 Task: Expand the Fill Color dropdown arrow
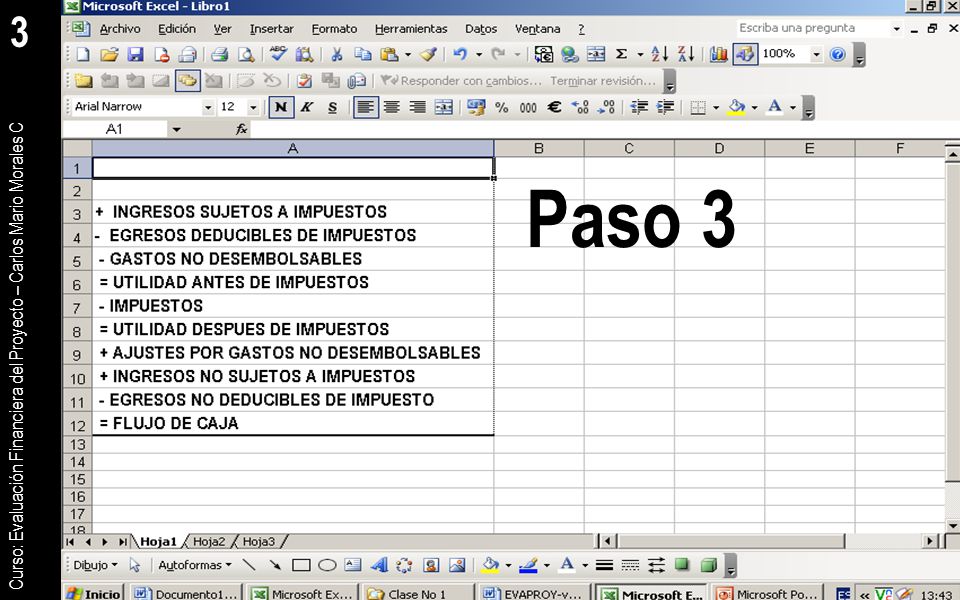coord(754,108)
